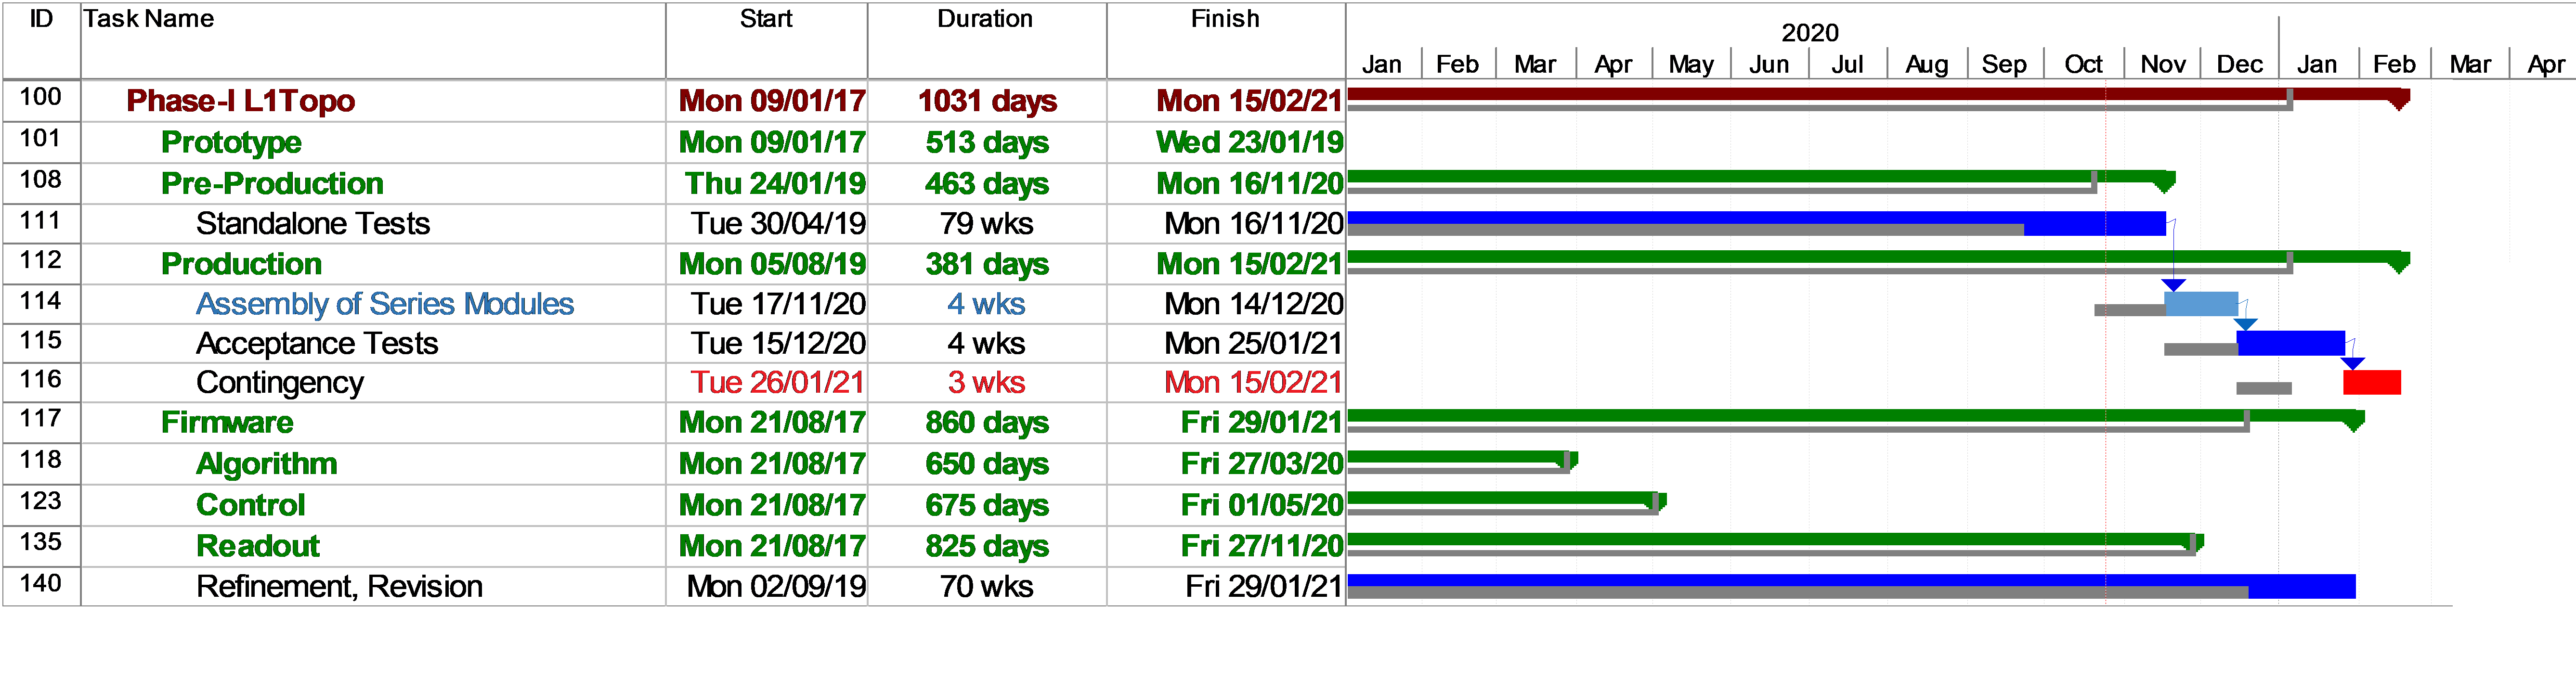Open the Assembly of Series Modules link
The height and width of the screenshot is (694, 2576).
tap(385, 304)
